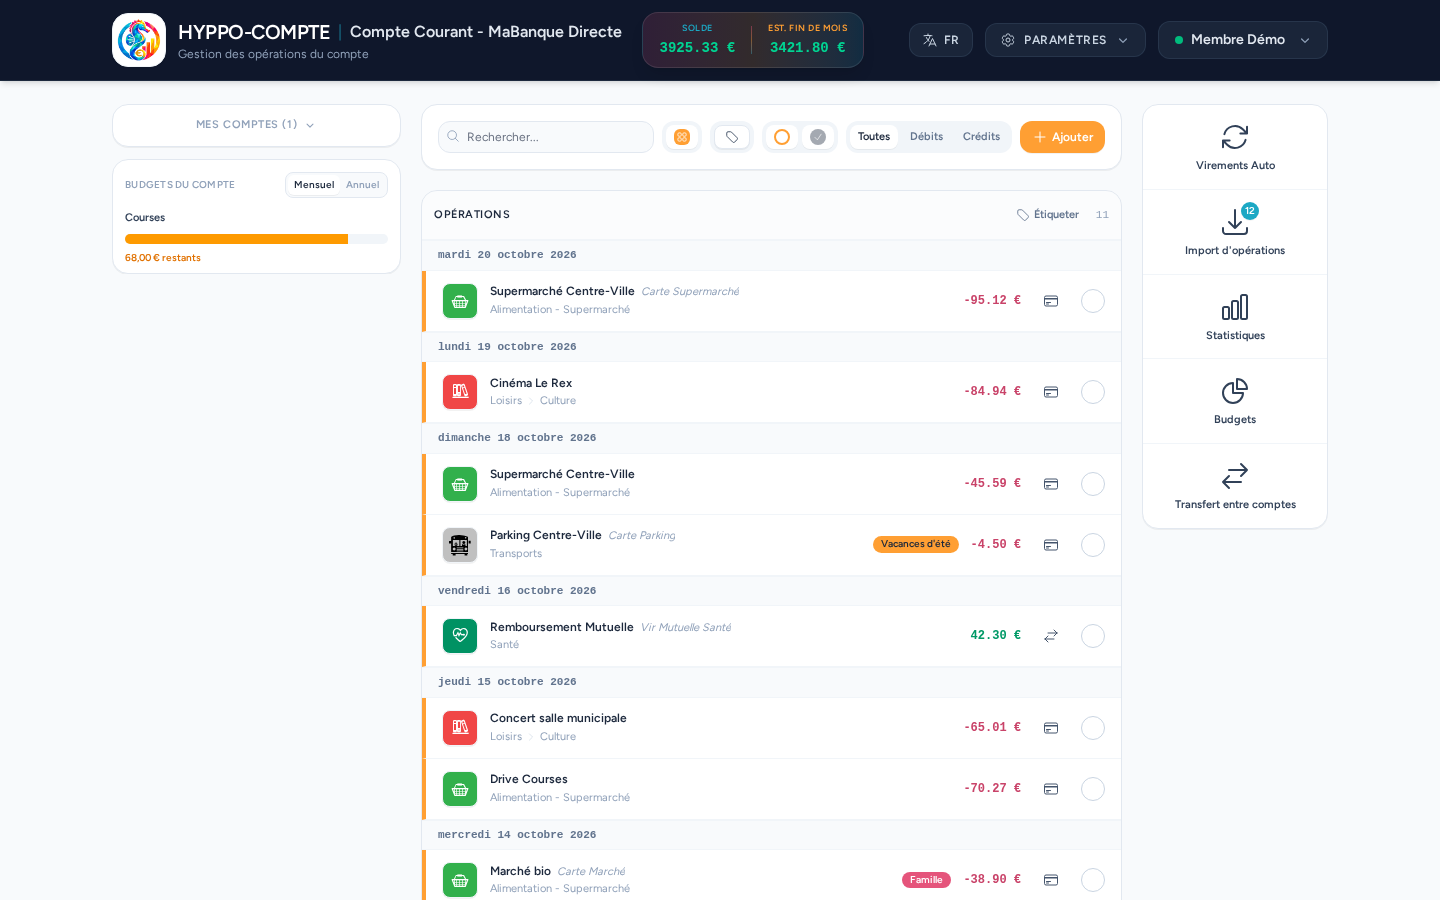Viewport: 1440px width, 900px height.
Task: Show all operations with Toutes tab
Action: coord(874,137)
